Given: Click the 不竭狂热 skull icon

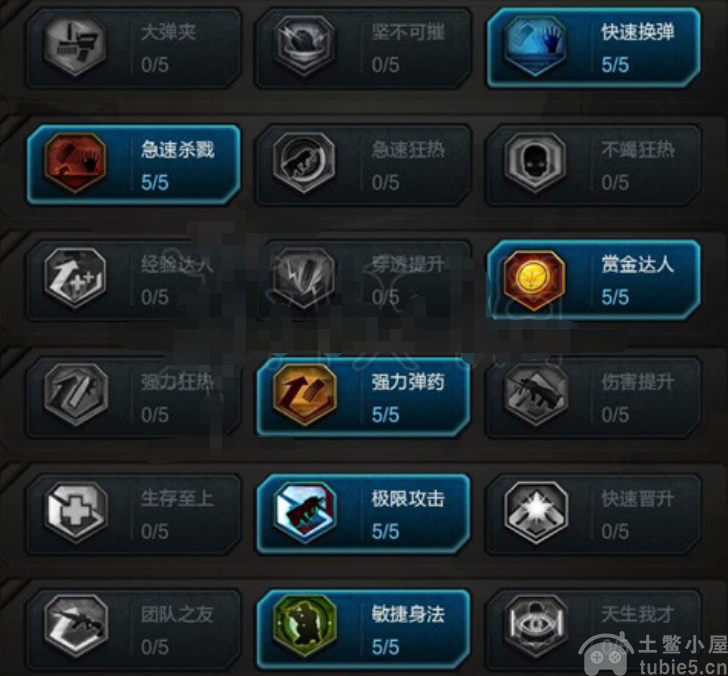Looking at the screenshot, I should [x=534, y=162].
